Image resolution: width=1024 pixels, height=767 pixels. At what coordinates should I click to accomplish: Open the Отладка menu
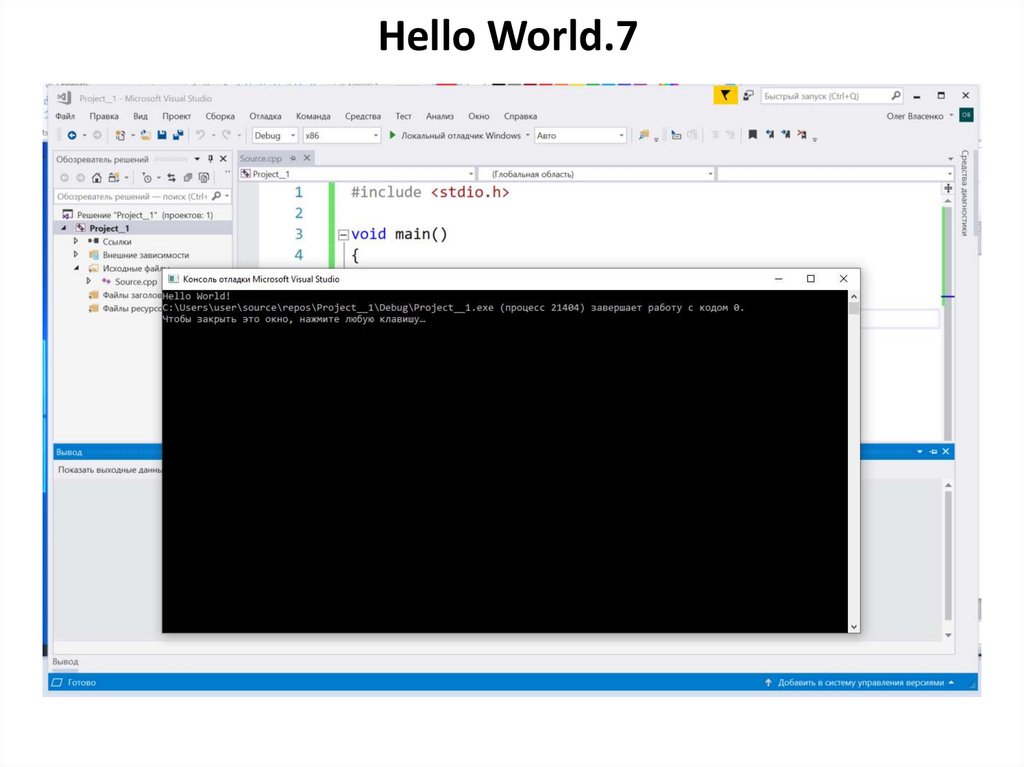[x=265, y=116]
